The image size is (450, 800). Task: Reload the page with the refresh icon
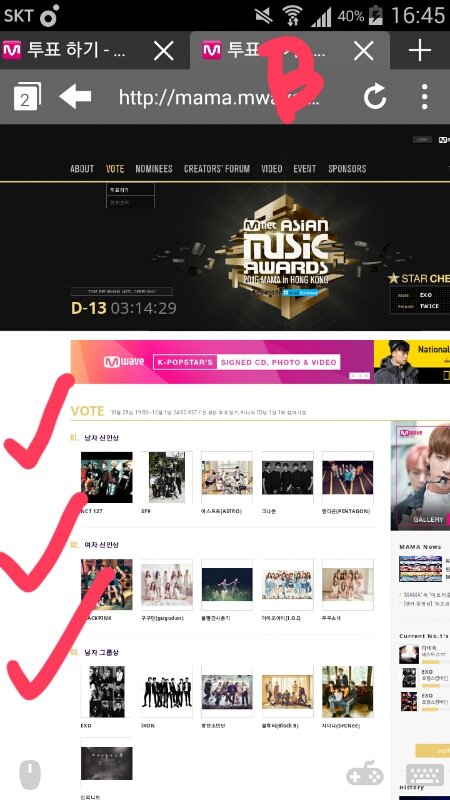pyautogui.click(x=375, y=96)
